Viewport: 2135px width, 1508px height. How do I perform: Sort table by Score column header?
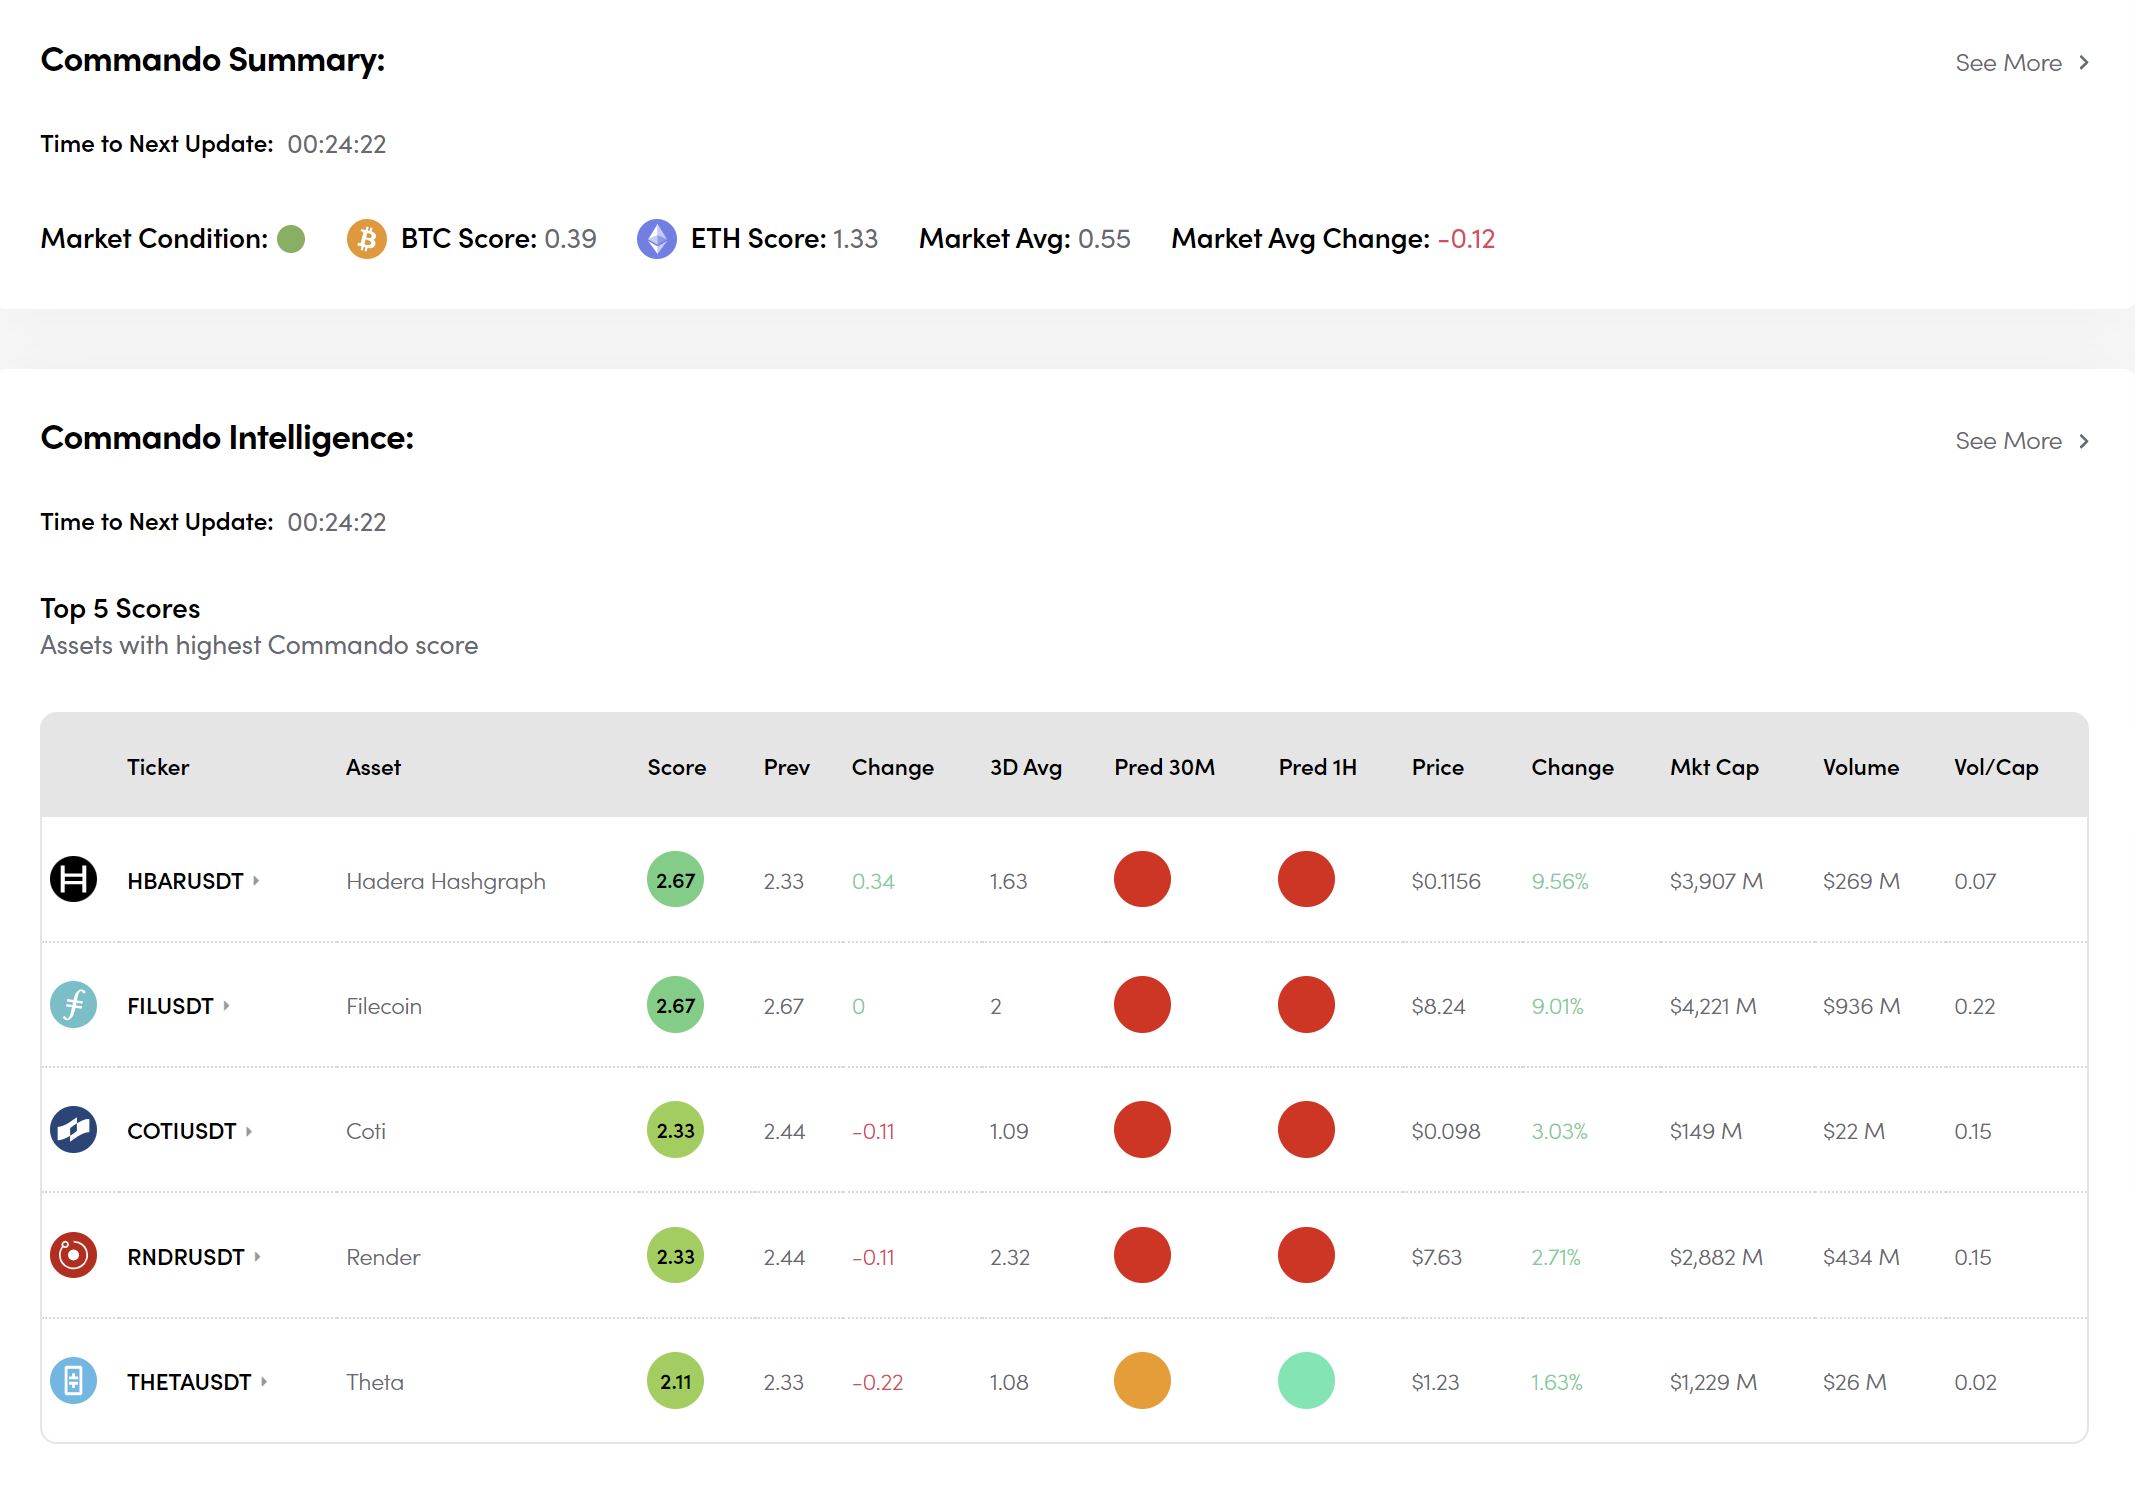coord(676,767)
